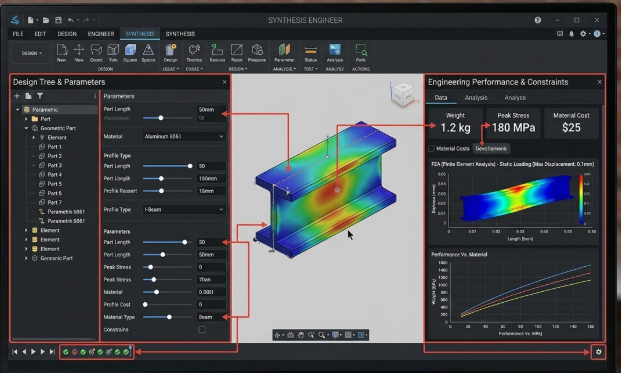Open settings with the bottom-right gear icon
Screen dimensions: 621x373
pyautogui.click(x=598, y=352)
